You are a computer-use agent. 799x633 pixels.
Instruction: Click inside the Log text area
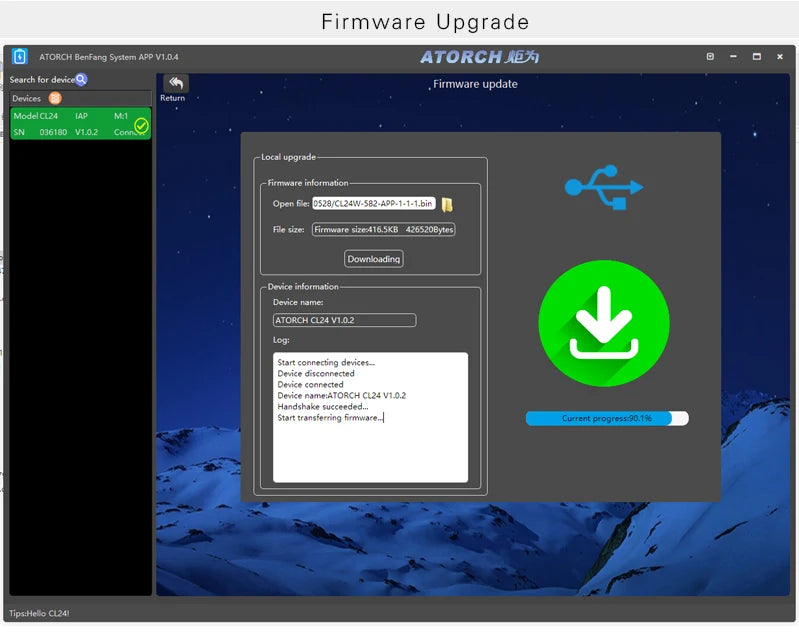coord(370,417)
